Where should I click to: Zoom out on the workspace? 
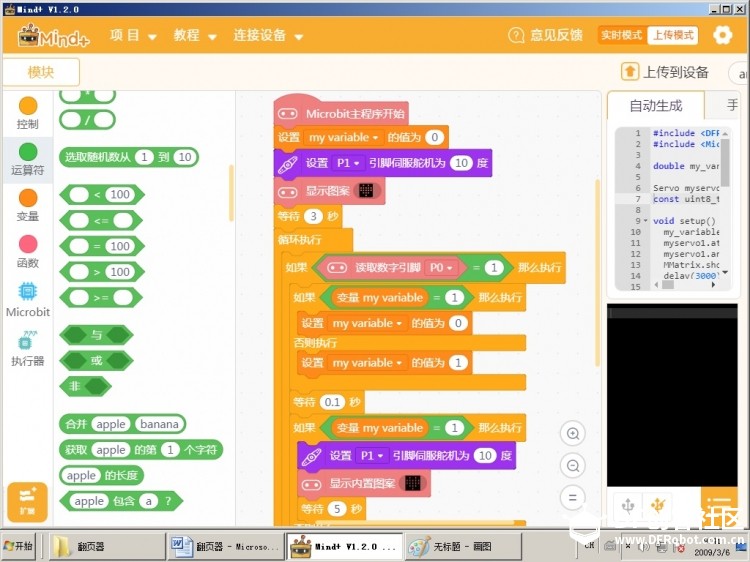(x=573, y=465)
